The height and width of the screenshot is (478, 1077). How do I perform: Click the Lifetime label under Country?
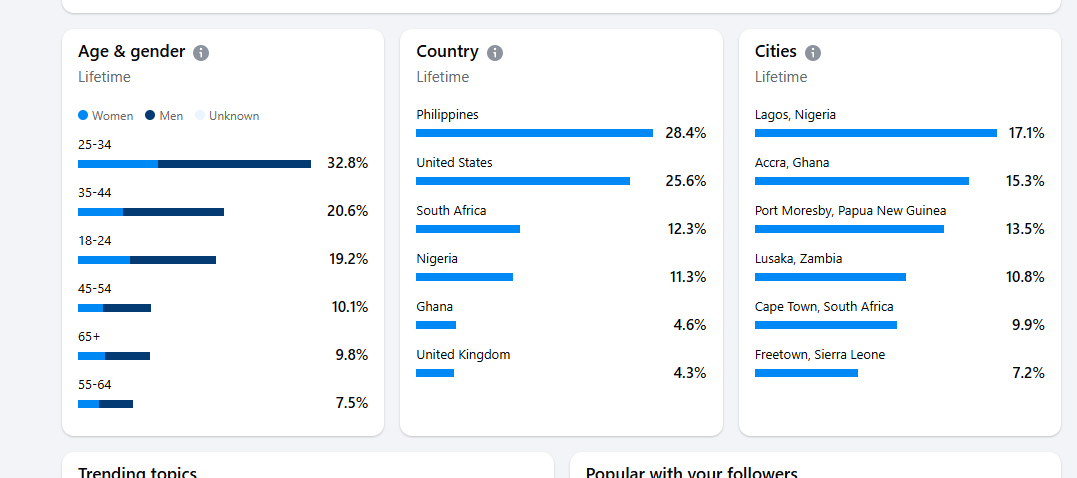coord(442,77)
